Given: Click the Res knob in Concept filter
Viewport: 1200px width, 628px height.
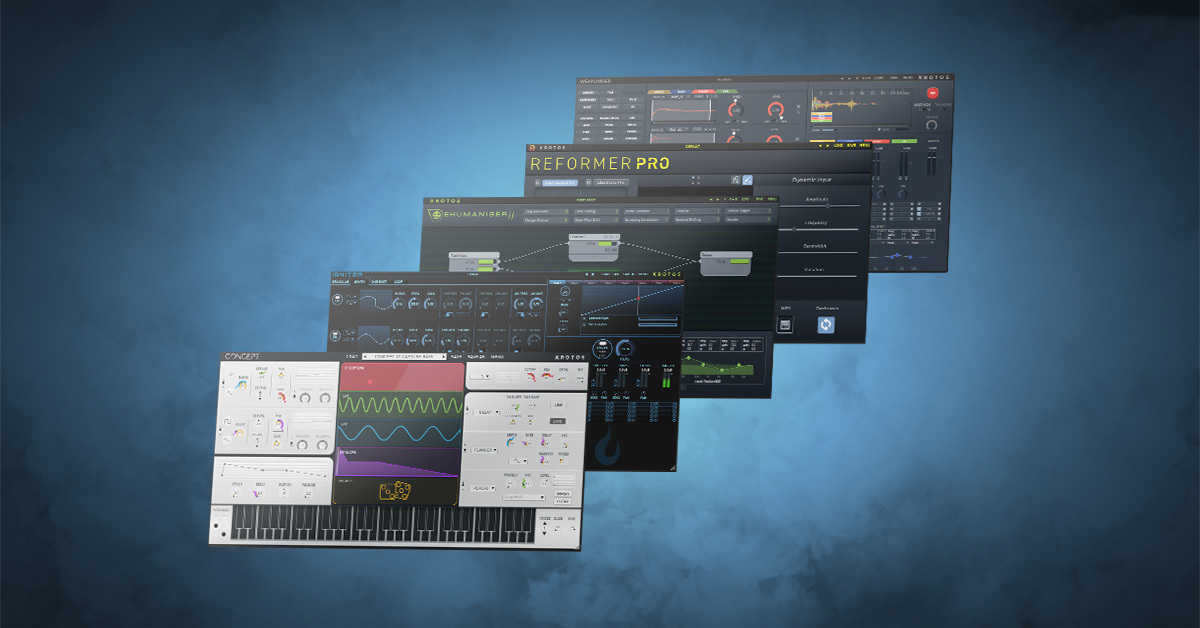Looking at the screenshot, I should coord(547,377).
